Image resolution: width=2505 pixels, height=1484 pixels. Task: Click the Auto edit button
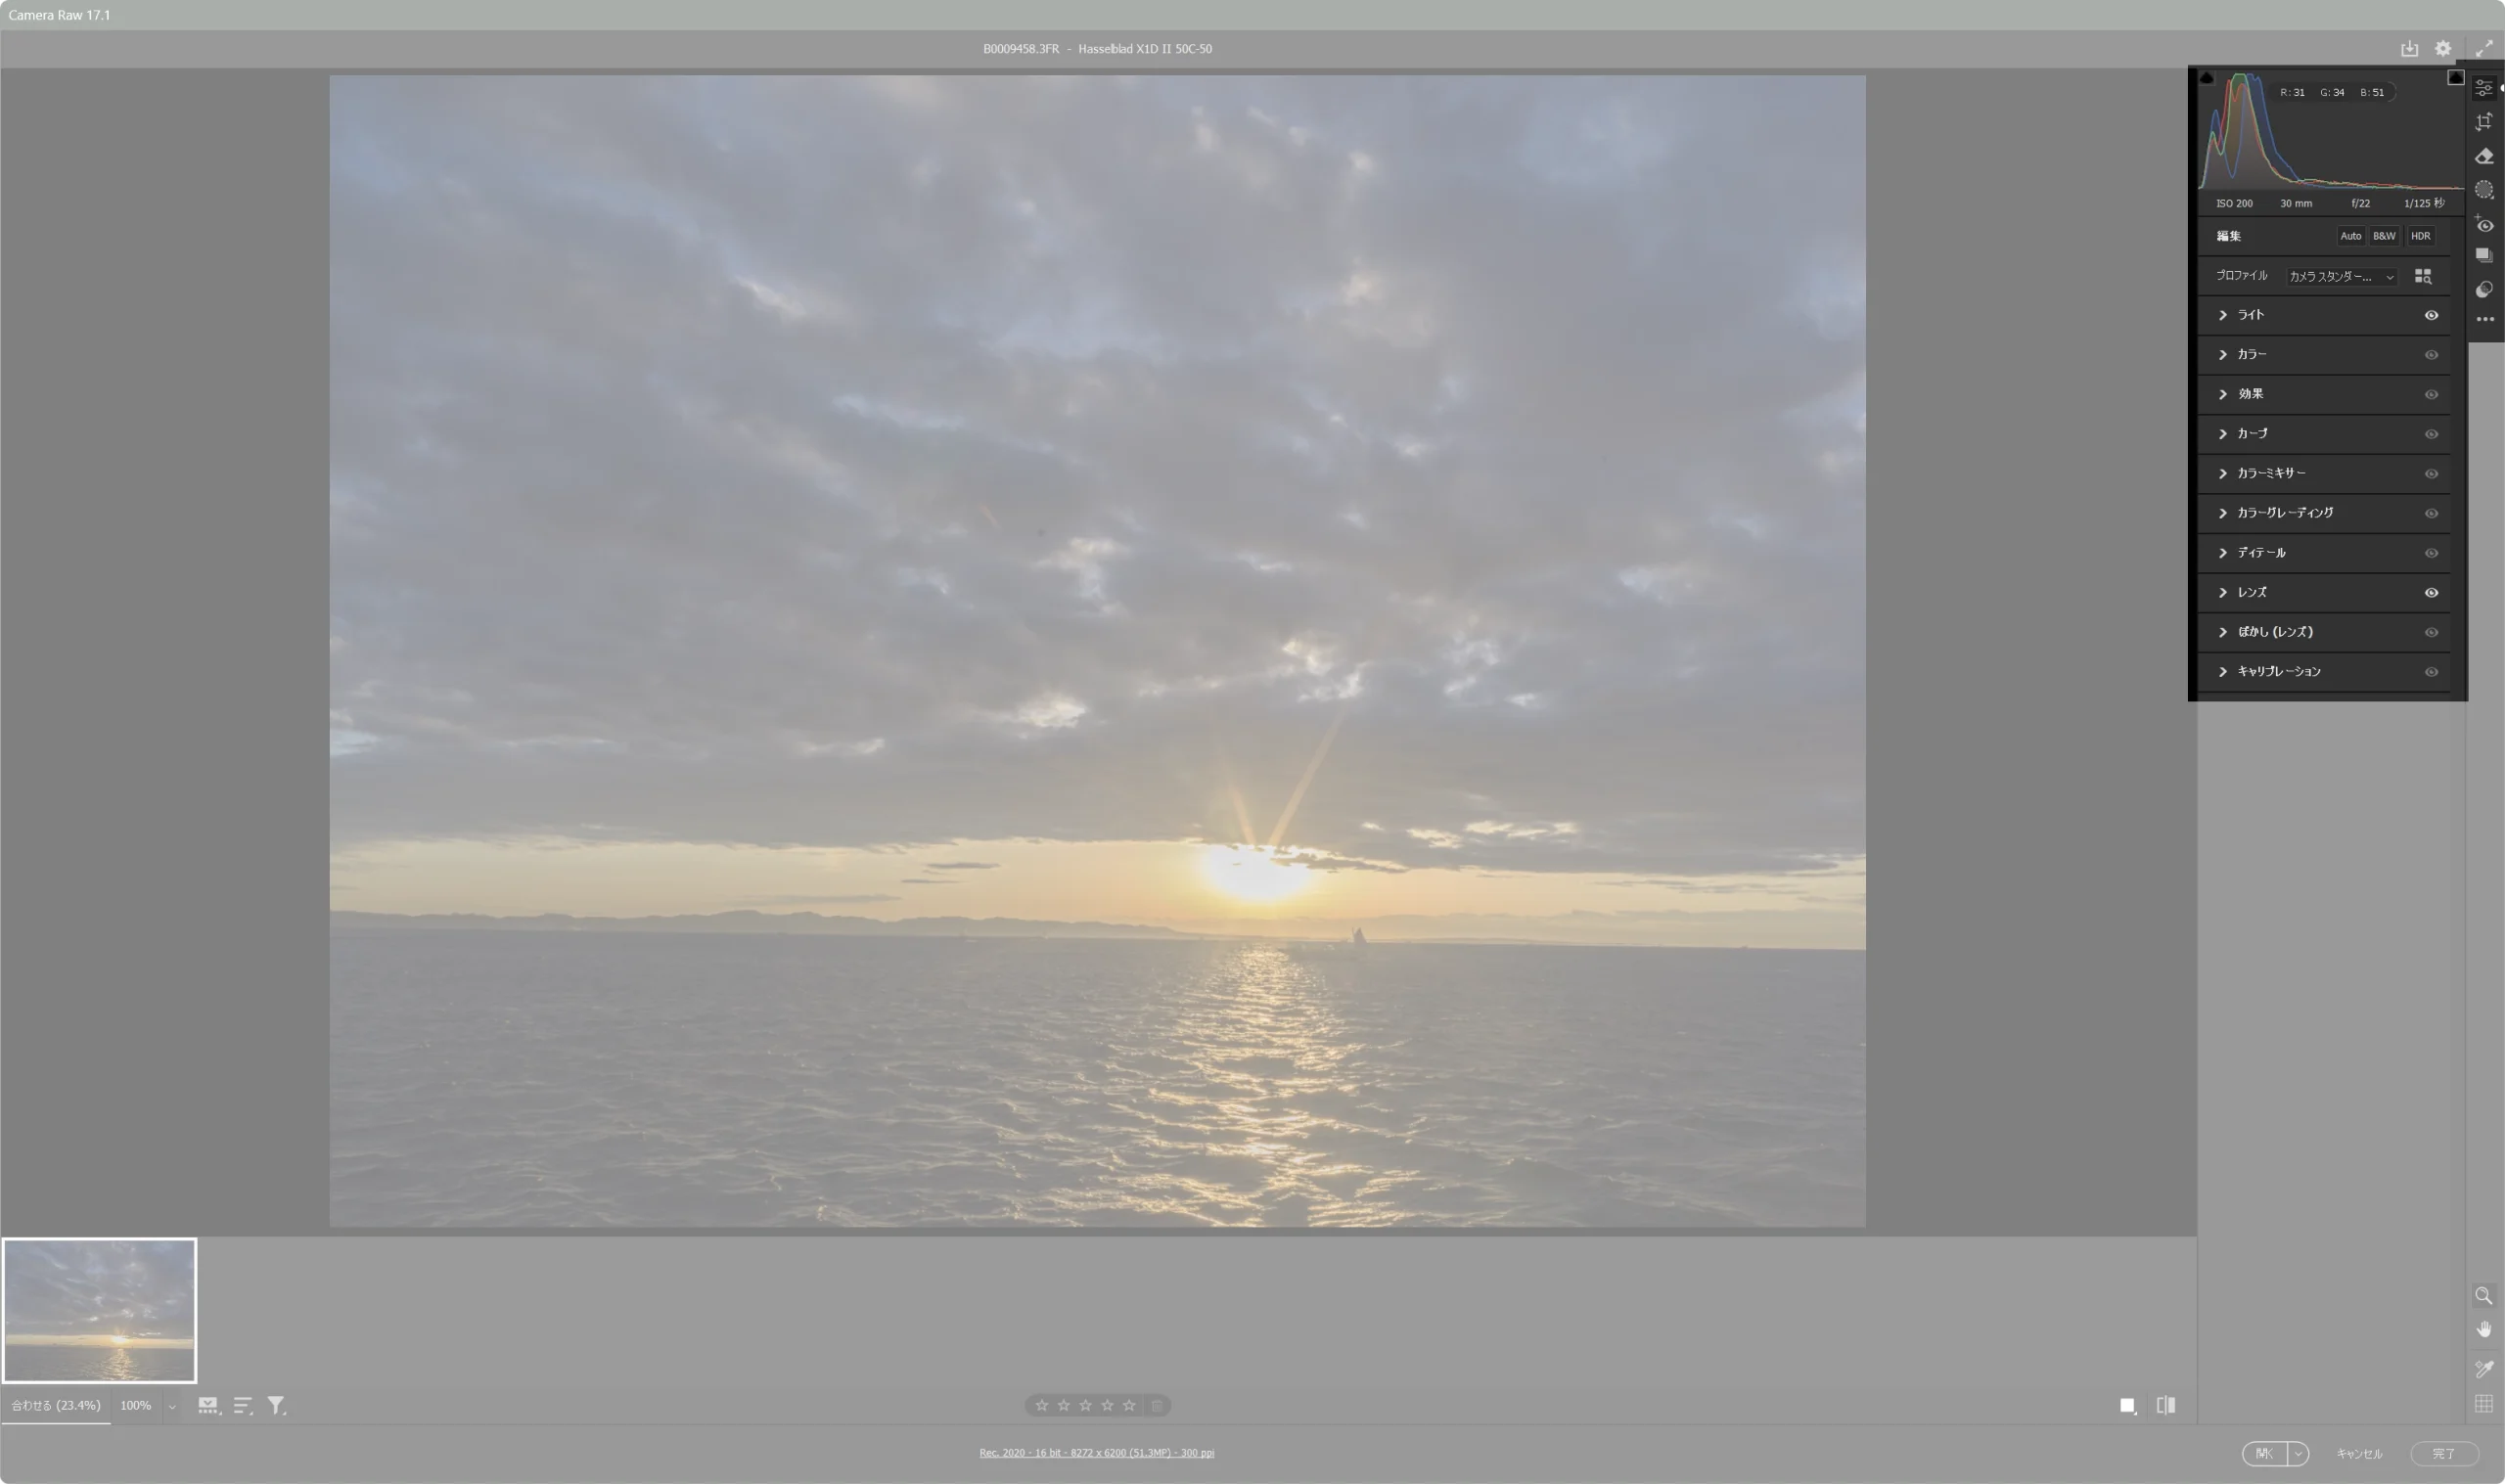pyautogui.click(x=2350, y=236)
